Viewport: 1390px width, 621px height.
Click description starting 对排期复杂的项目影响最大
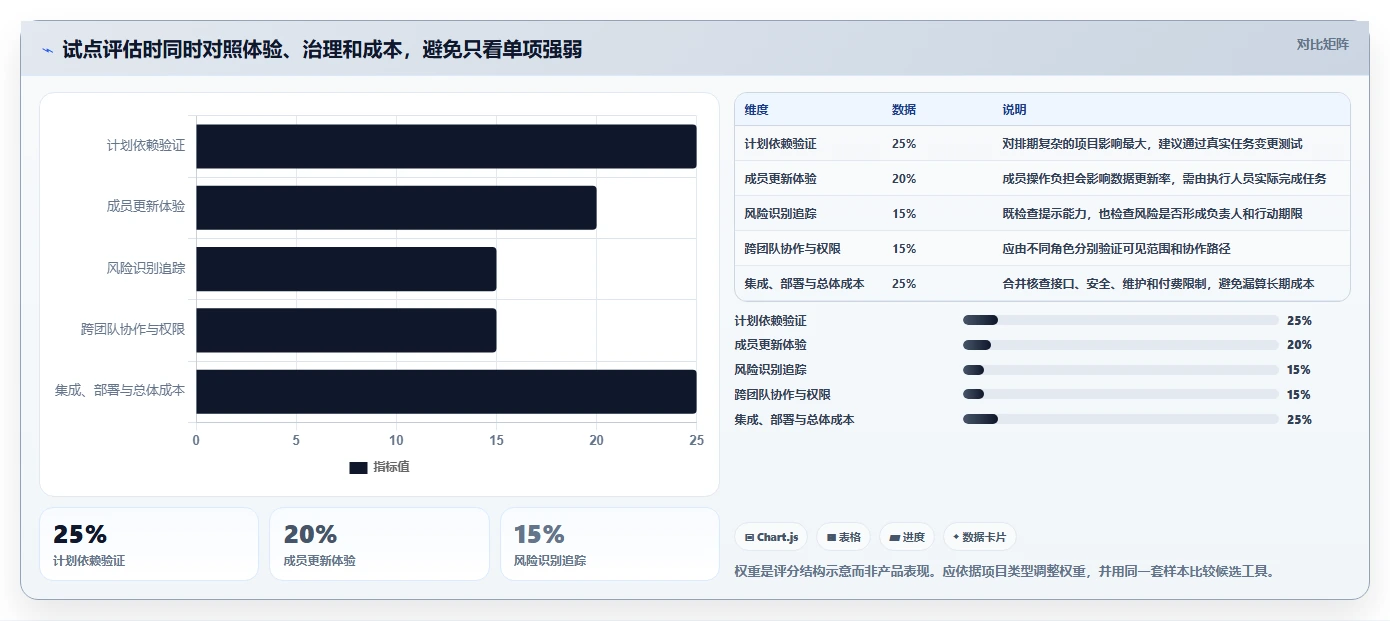[x=1153, y=144]
